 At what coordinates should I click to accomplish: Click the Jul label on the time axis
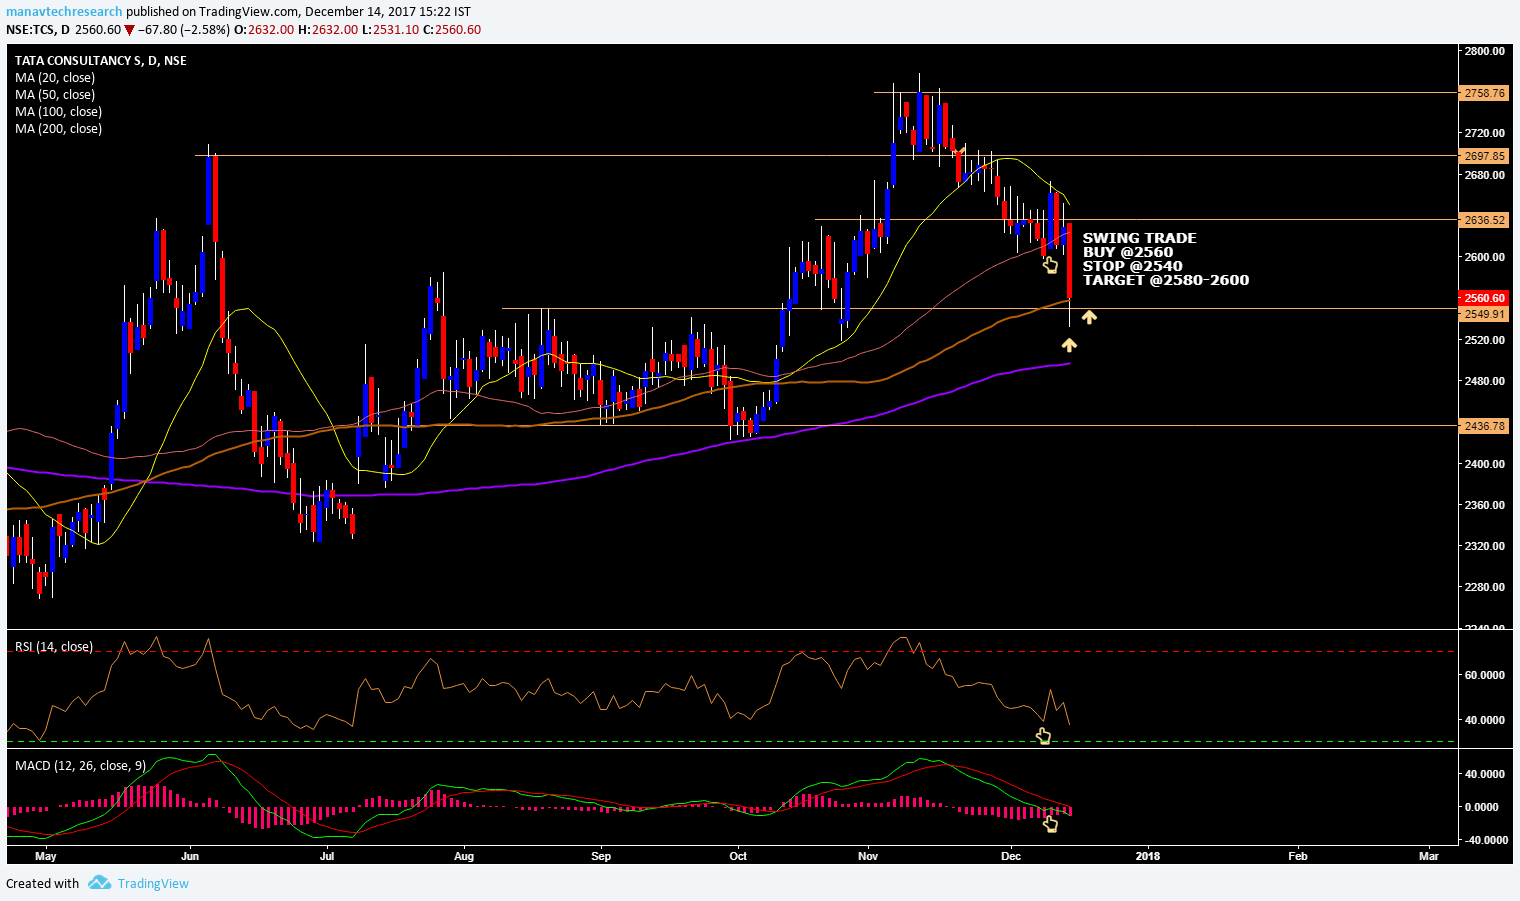(x=327, y=856)
